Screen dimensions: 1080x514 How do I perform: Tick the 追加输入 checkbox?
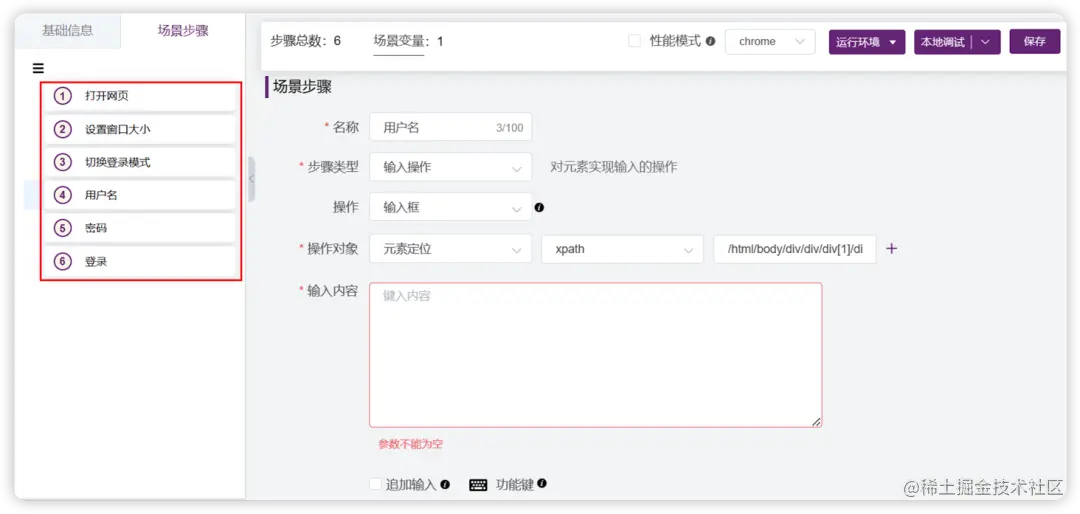pyautogui.click(x=375, y=484)
